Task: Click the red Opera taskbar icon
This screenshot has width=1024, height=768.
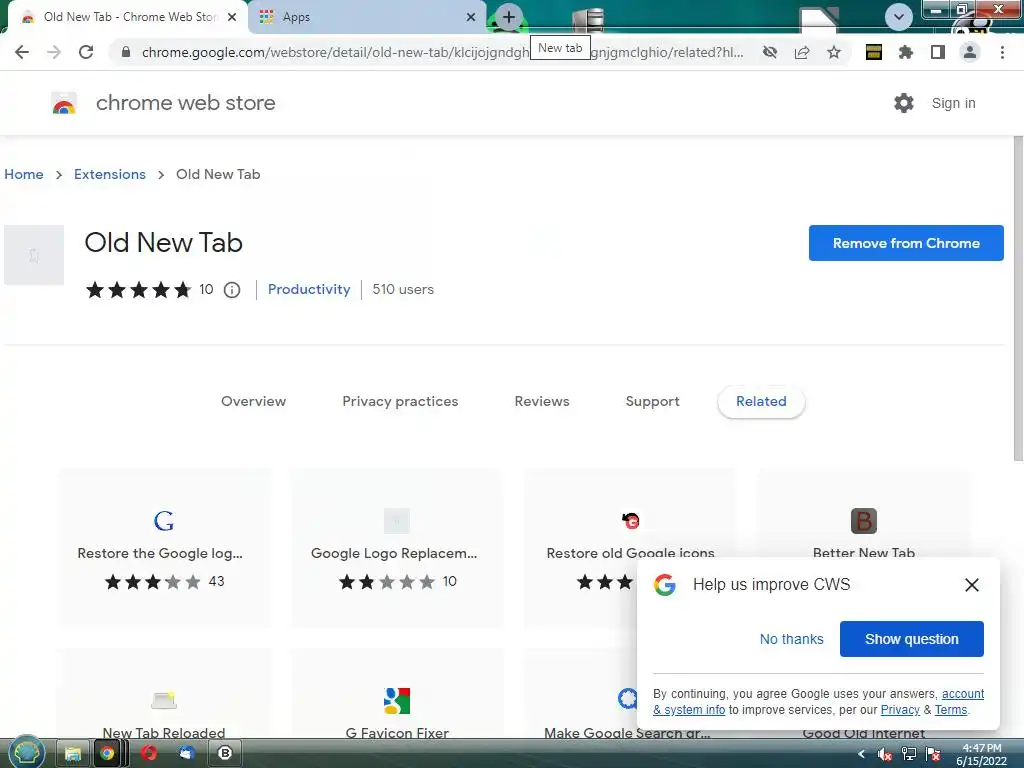Action: (149, 754)
